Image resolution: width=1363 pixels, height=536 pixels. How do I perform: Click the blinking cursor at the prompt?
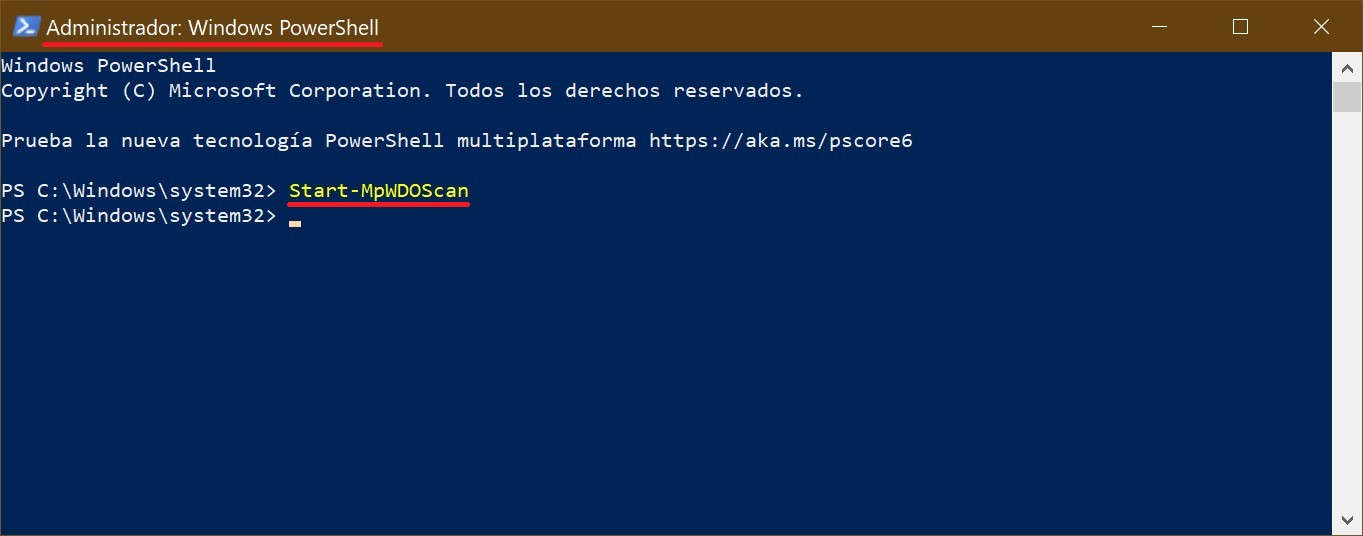(x=295, y=224)
